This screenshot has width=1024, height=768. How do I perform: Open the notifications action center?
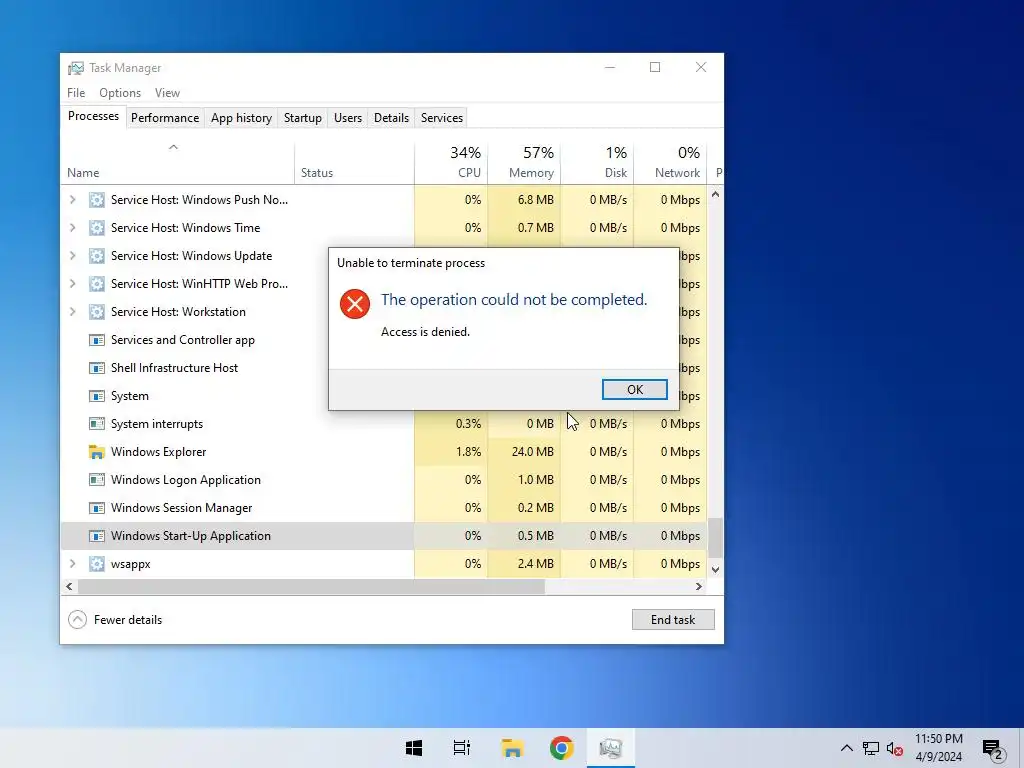pyautogui.click(x=993, y=748)
